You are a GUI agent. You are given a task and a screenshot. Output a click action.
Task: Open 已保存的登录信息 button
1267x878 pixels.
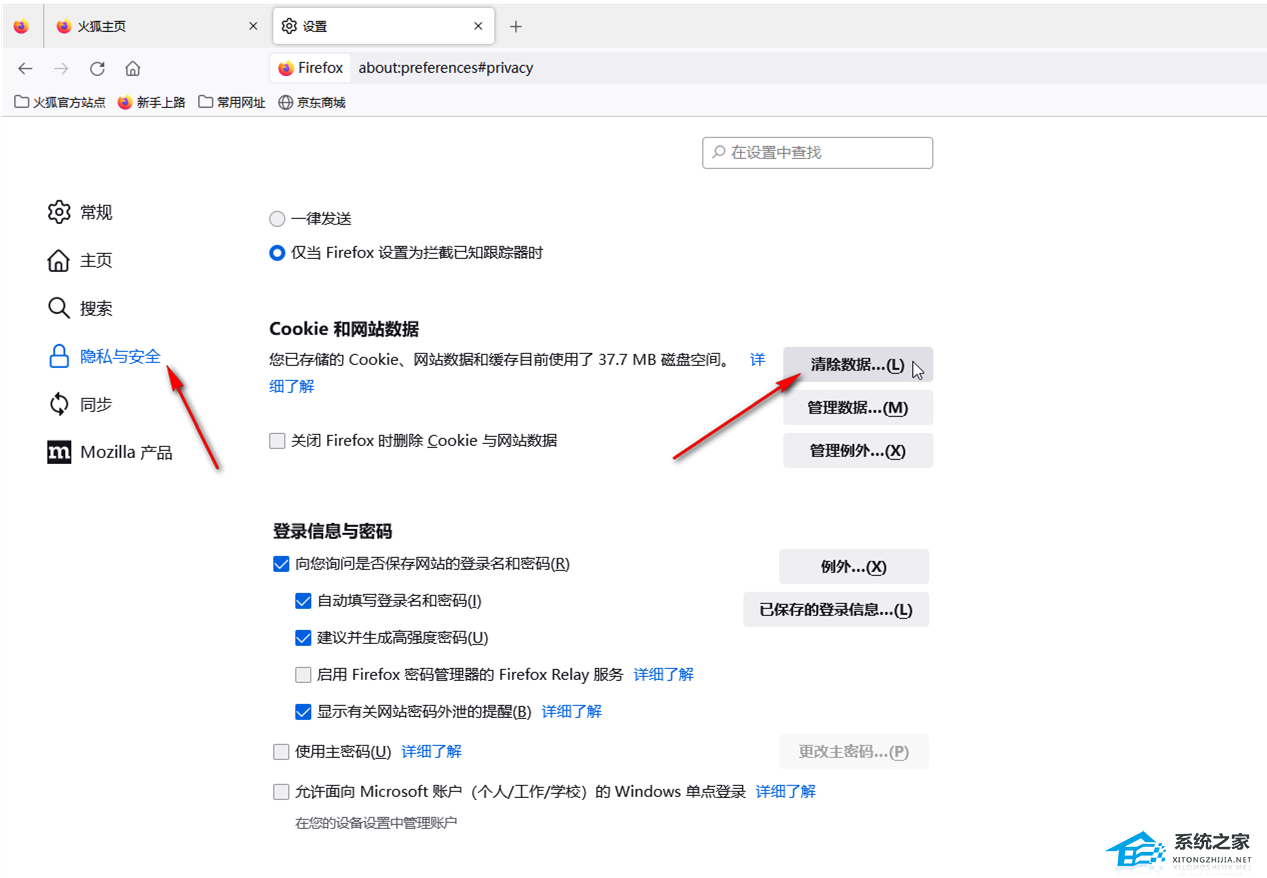point(836,610)
